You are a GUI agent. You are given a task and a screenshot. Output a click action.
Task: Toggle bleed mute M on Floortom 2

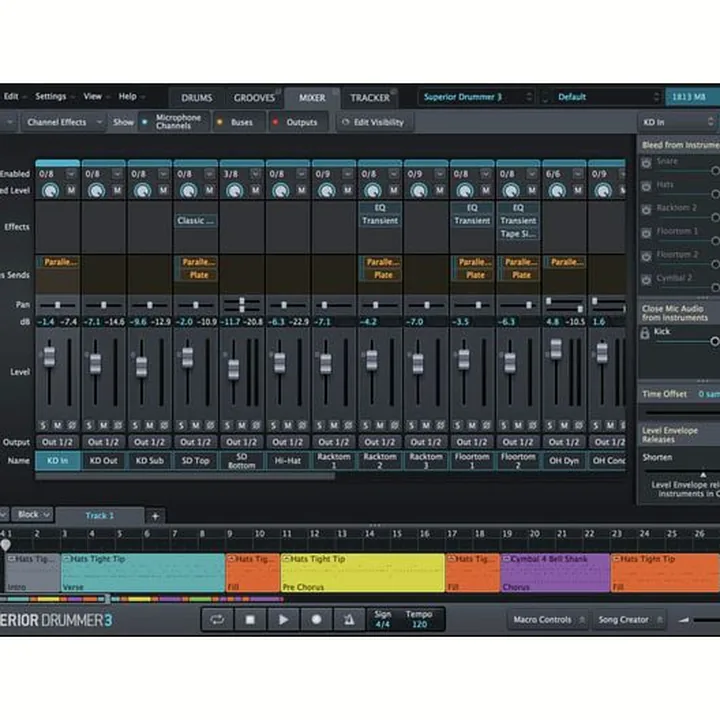pyautogui.click(x=532, y=190)
